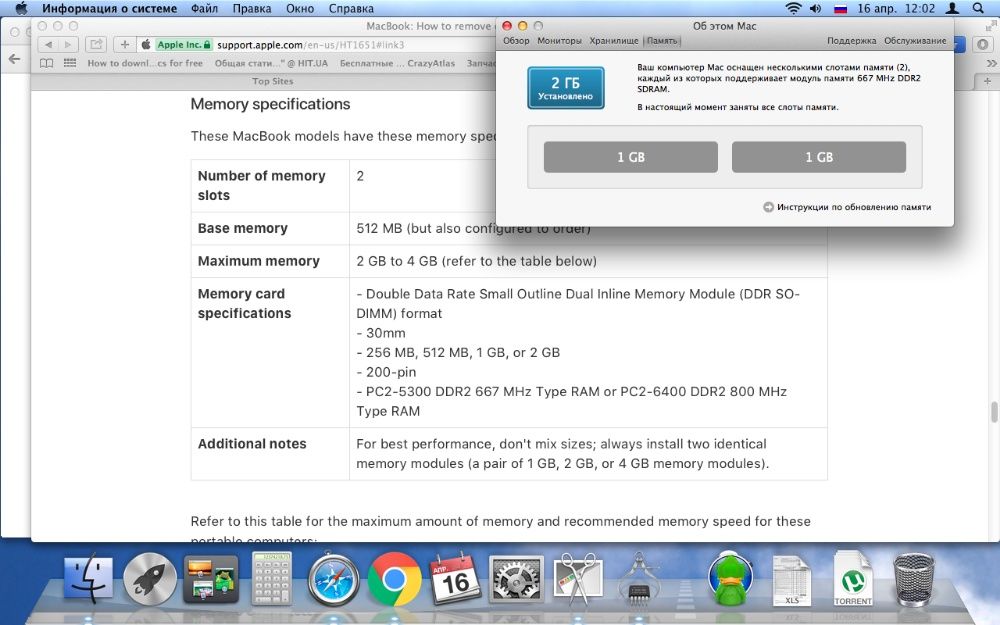Screen dimensions: 1000x625
Task: Click the Safari page vertical scrollbar
Action: [994, 412]
